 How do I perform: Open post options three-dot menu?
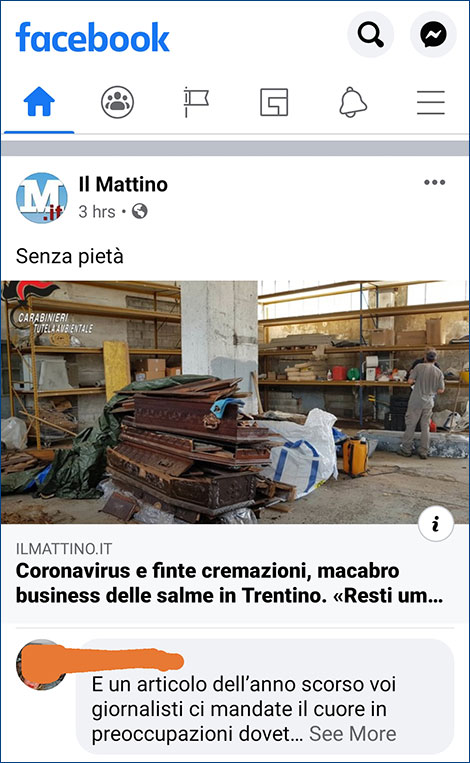pyautogui.click(x=434, y=182)
